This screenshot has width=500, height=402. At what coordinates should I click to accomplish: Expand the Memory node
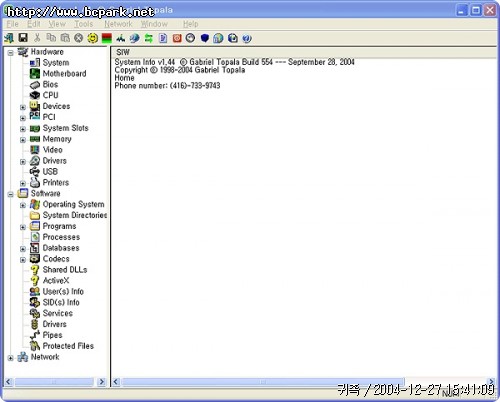pyautogui.click(x=23, y=140)
